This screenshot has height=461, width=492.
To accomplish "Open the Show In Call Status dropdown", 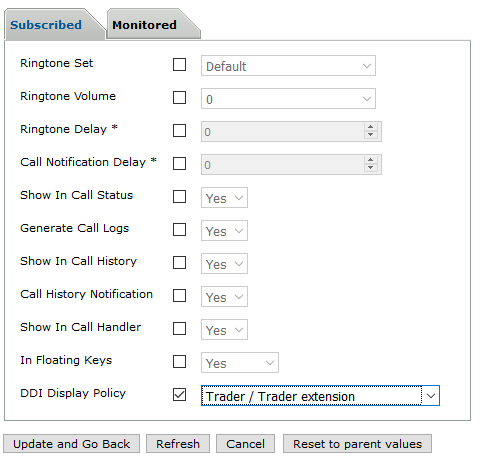I will 224,198.
